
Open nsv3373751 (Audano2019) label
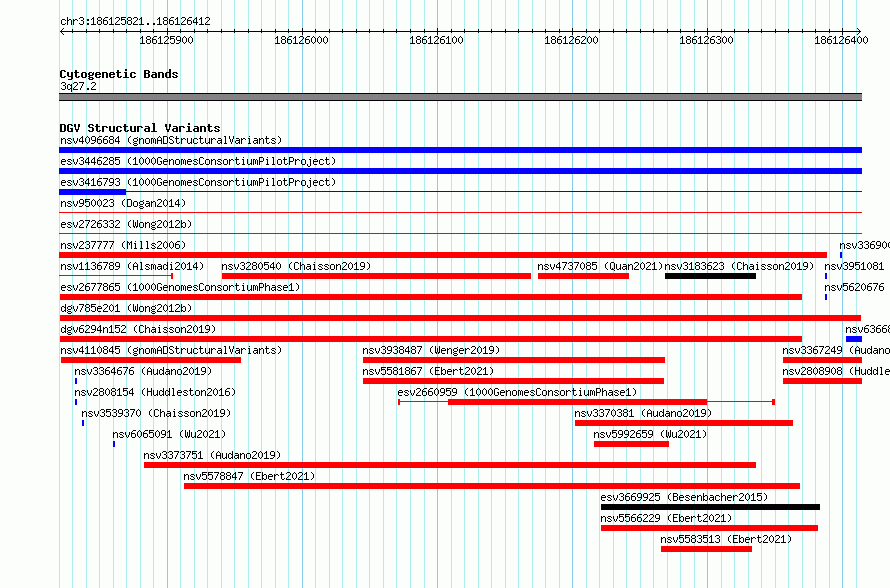[212, 455]
